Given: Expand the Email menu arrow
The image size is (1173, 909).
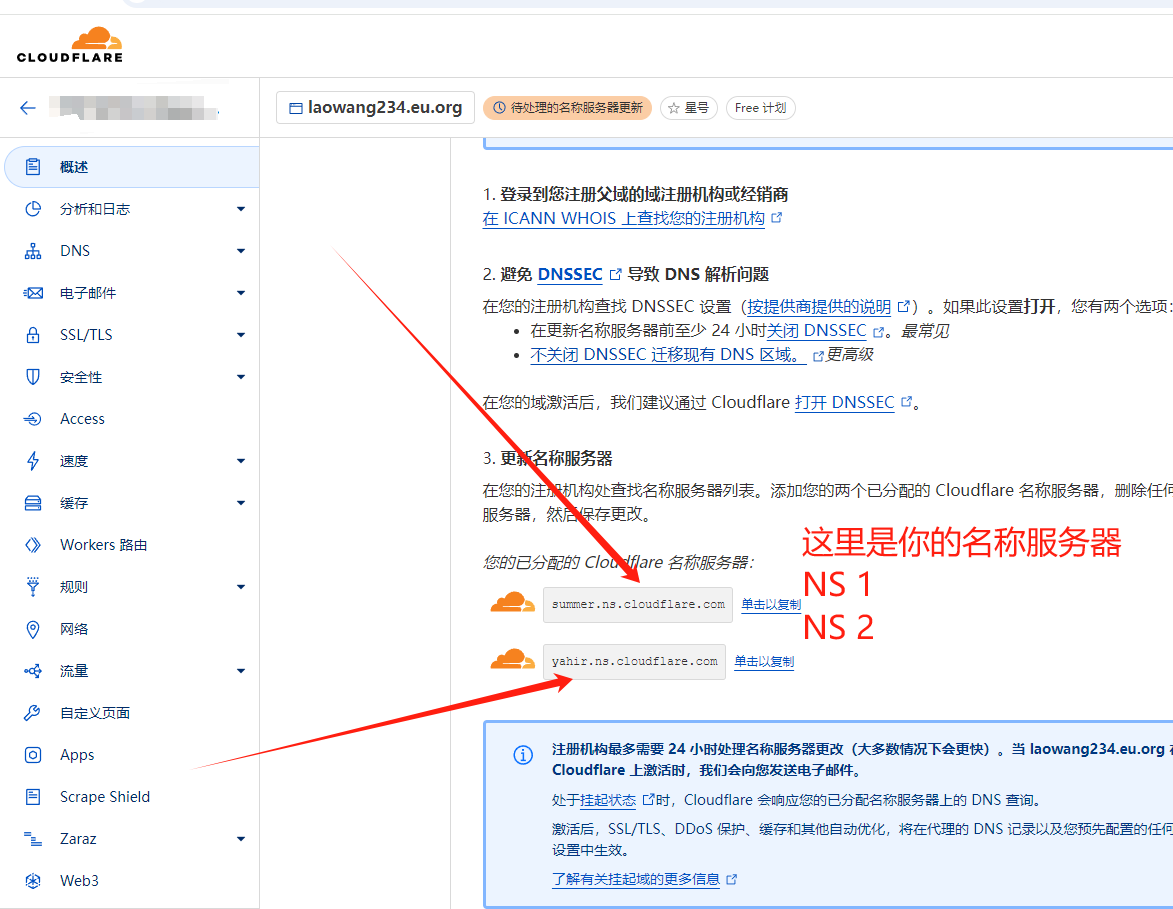Looking at the screenshot, I should click(240, 293).
